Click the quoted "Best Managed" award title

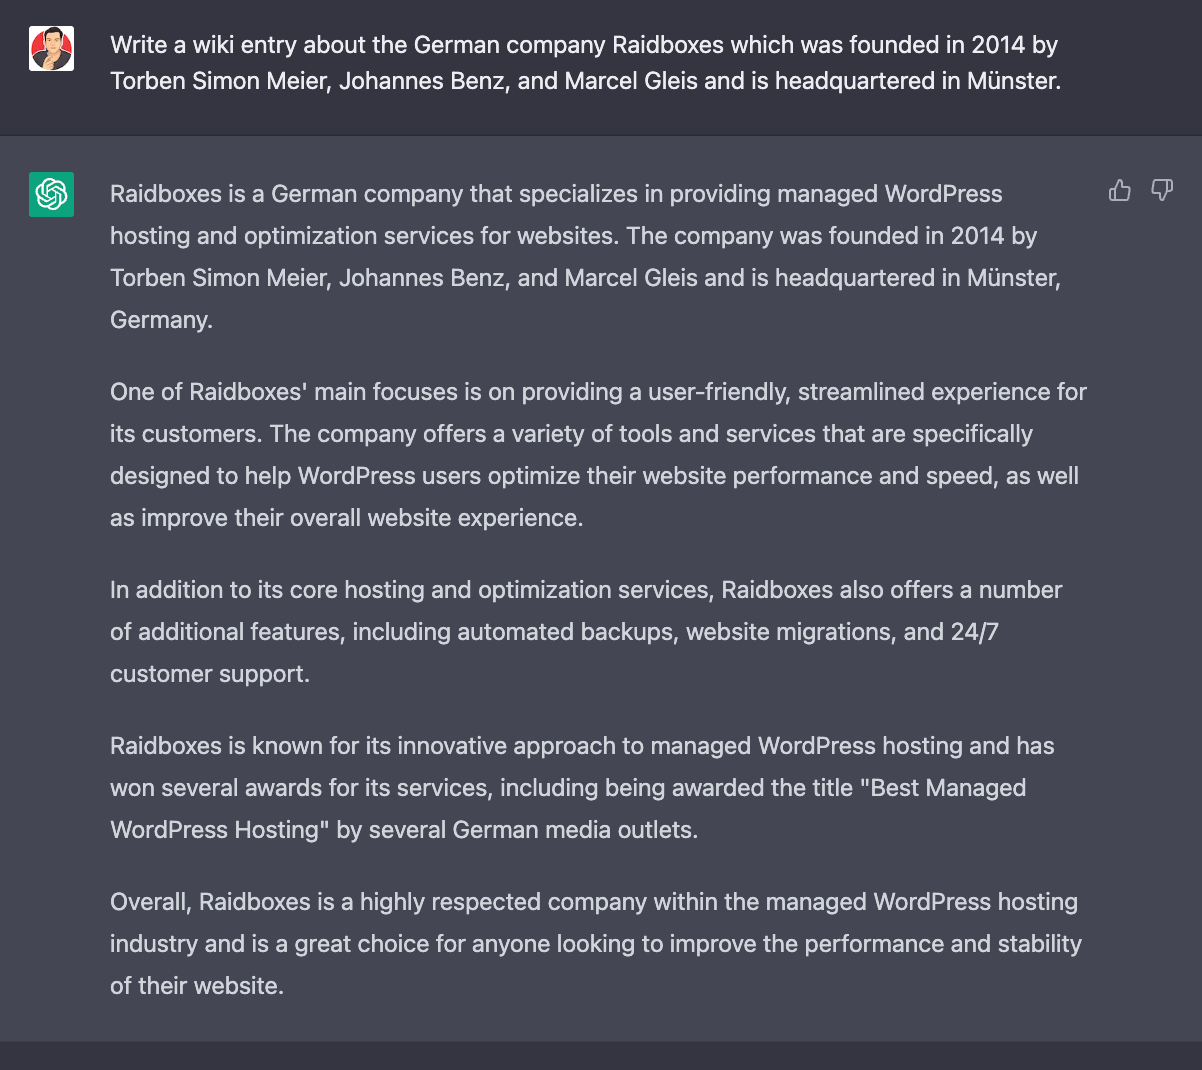pyautogui.click(x=942, y=788)
